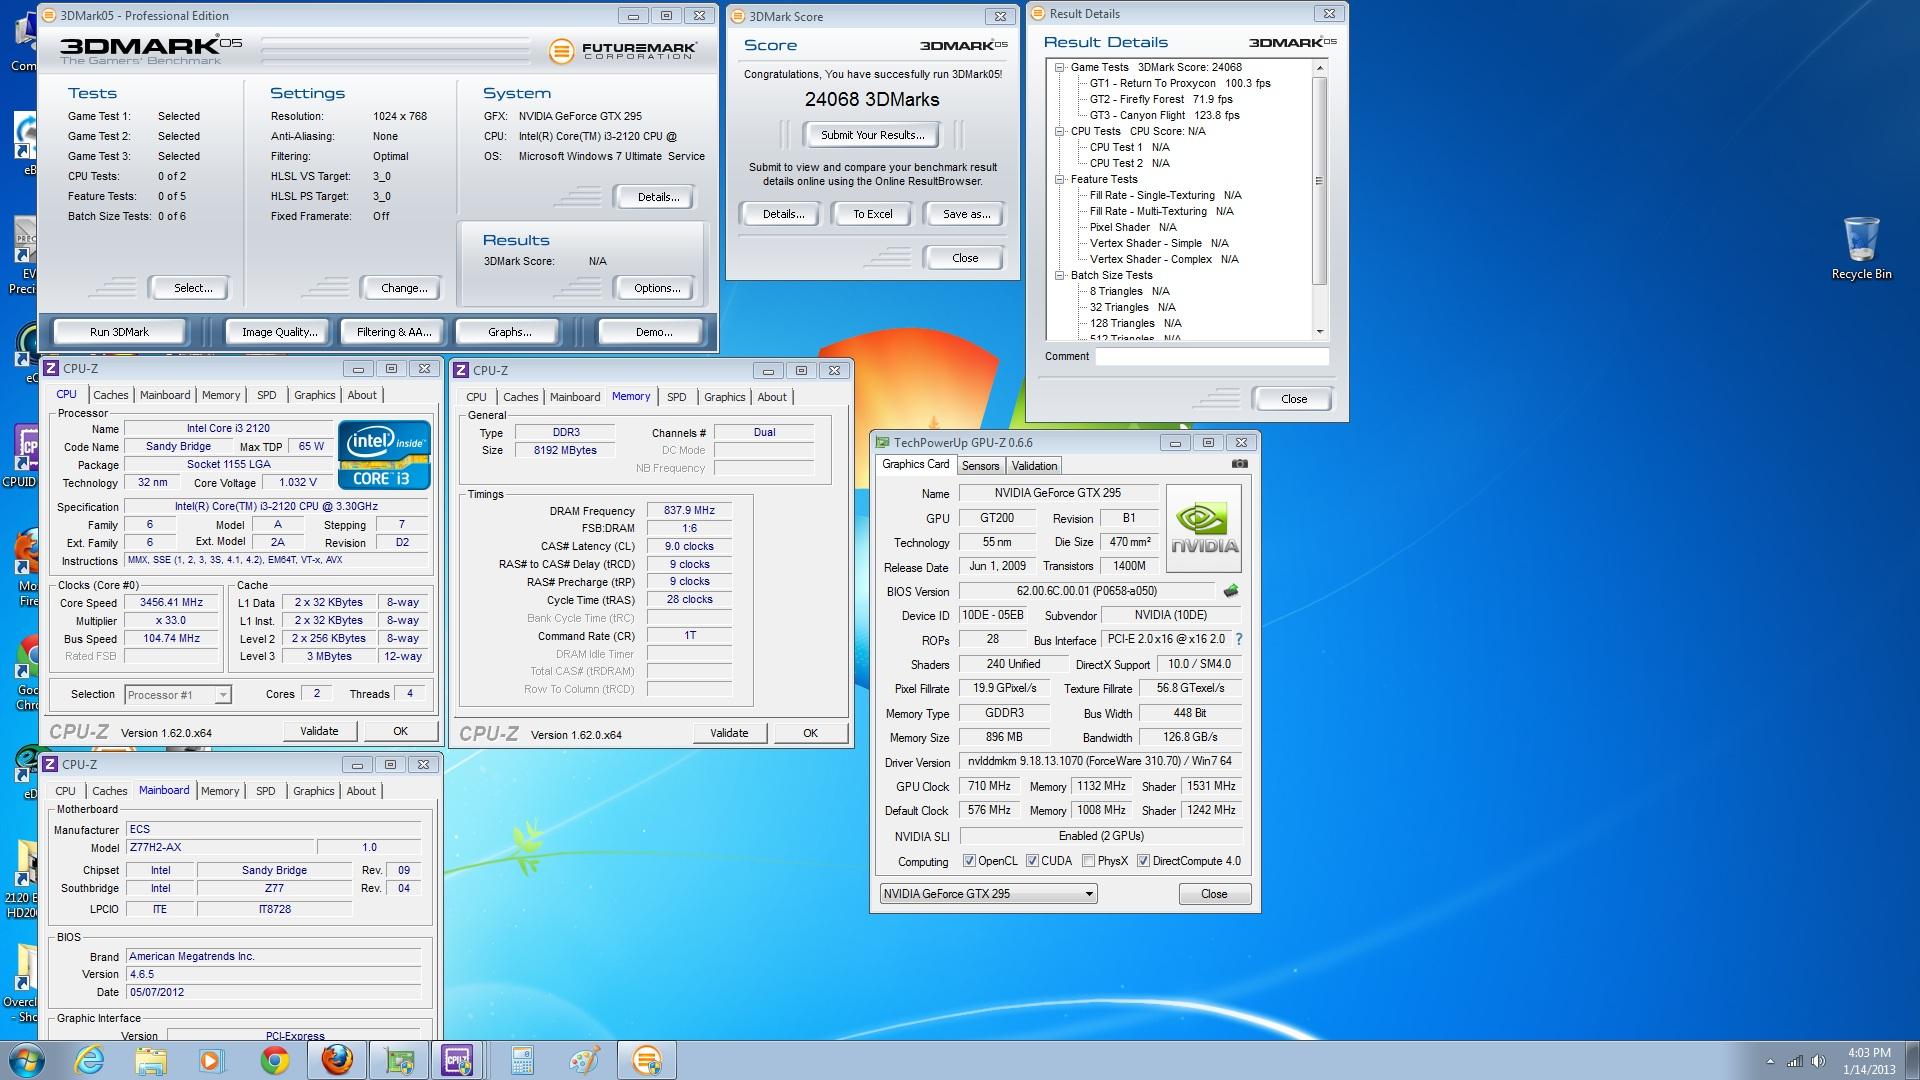The image size is (1920, 1080).
Task: Click GPU-Z camera screenshot icon
Action: click(1239, 464)
